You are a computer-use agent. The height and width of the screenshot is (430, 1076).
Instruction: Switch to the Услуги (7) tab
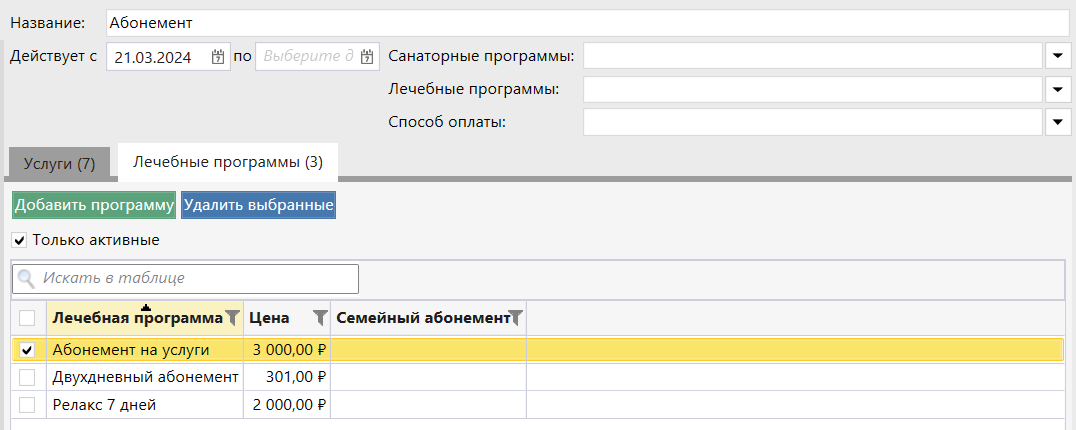[59, 163]
